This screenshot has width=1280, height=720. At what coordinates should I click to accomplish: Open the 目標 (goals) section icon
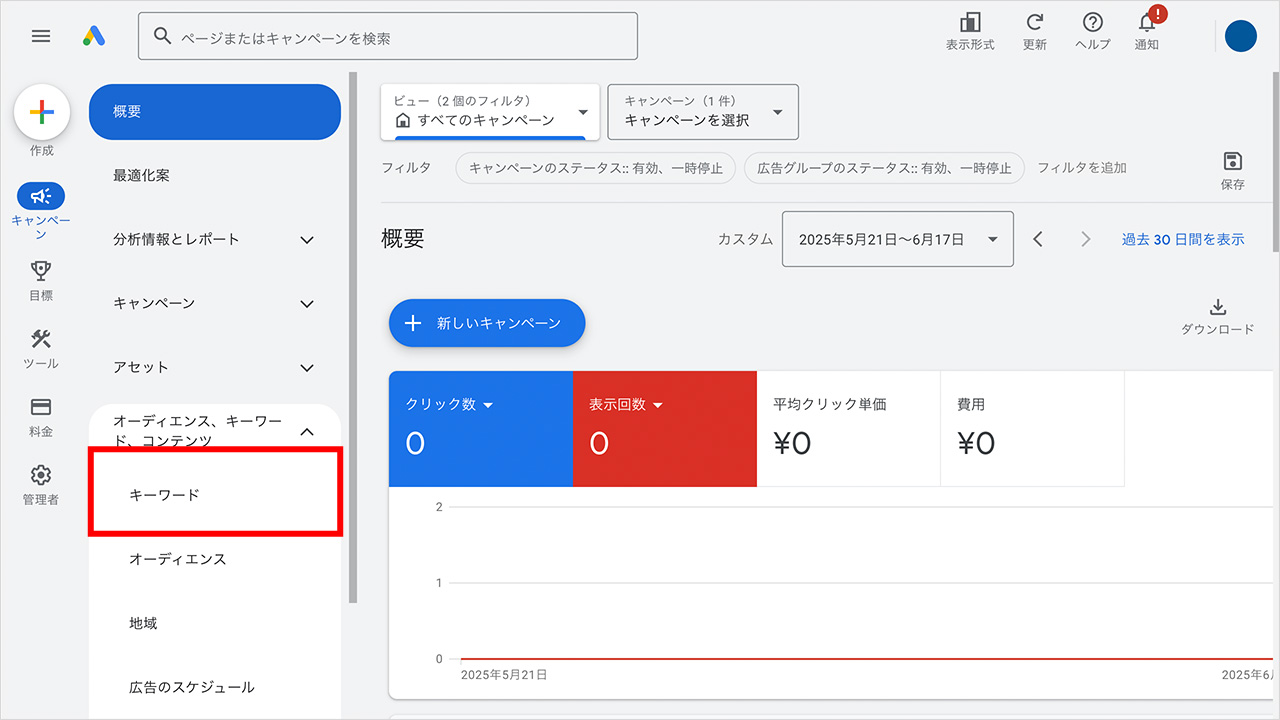click(41, 272)
